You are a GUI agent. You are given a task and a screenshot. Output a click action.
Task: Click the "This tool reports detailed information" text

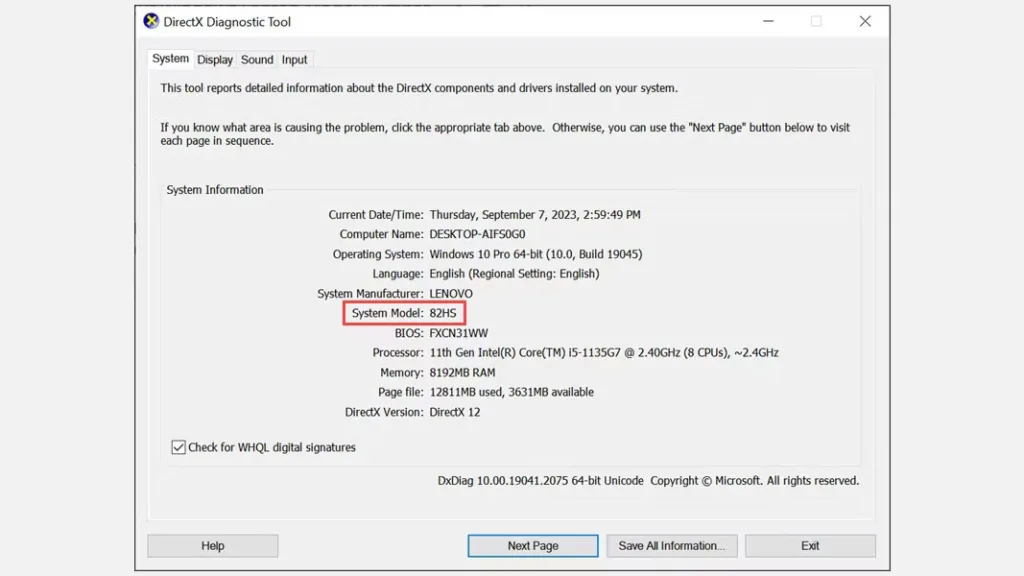[419, 88]
